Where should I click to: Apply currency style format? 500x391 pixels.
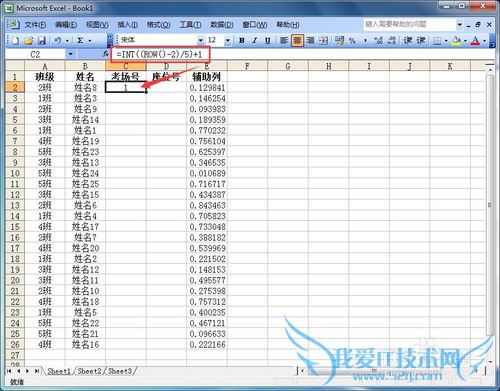point(339,40)
